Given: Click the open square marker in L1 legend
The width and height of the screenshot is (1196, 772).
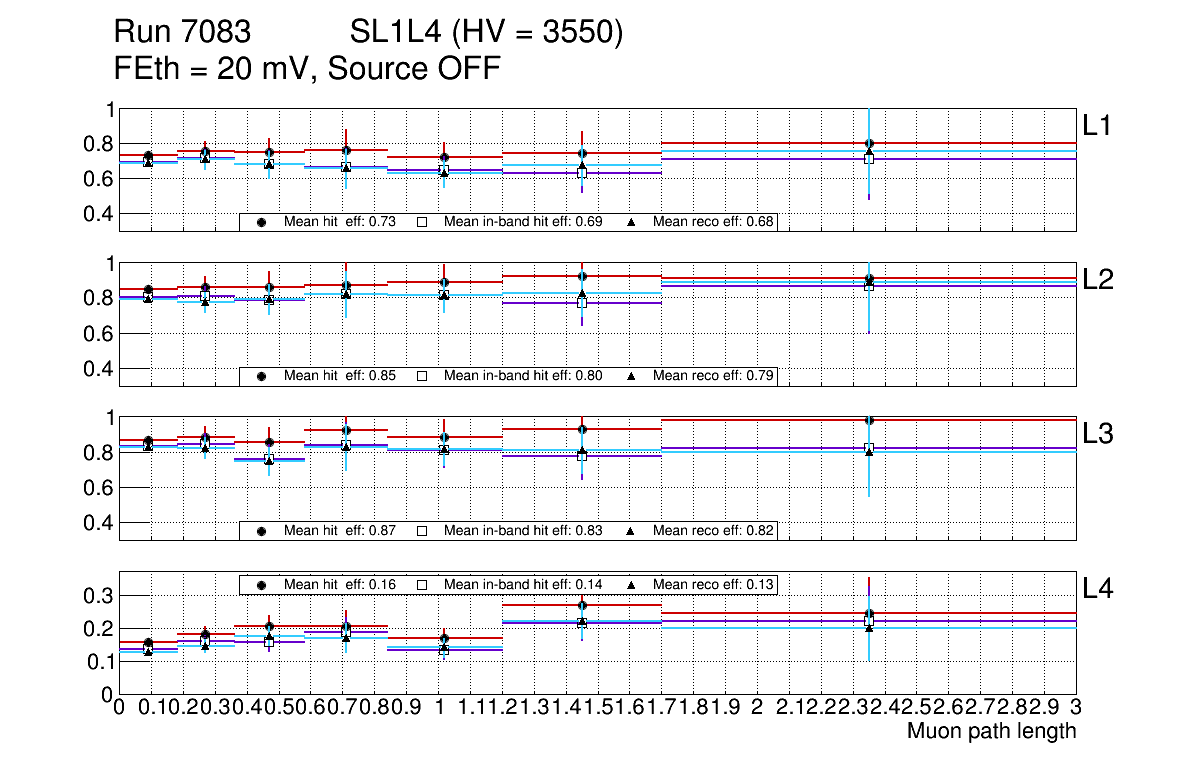Looking at the screenshot, I should [x=422, y=222].
